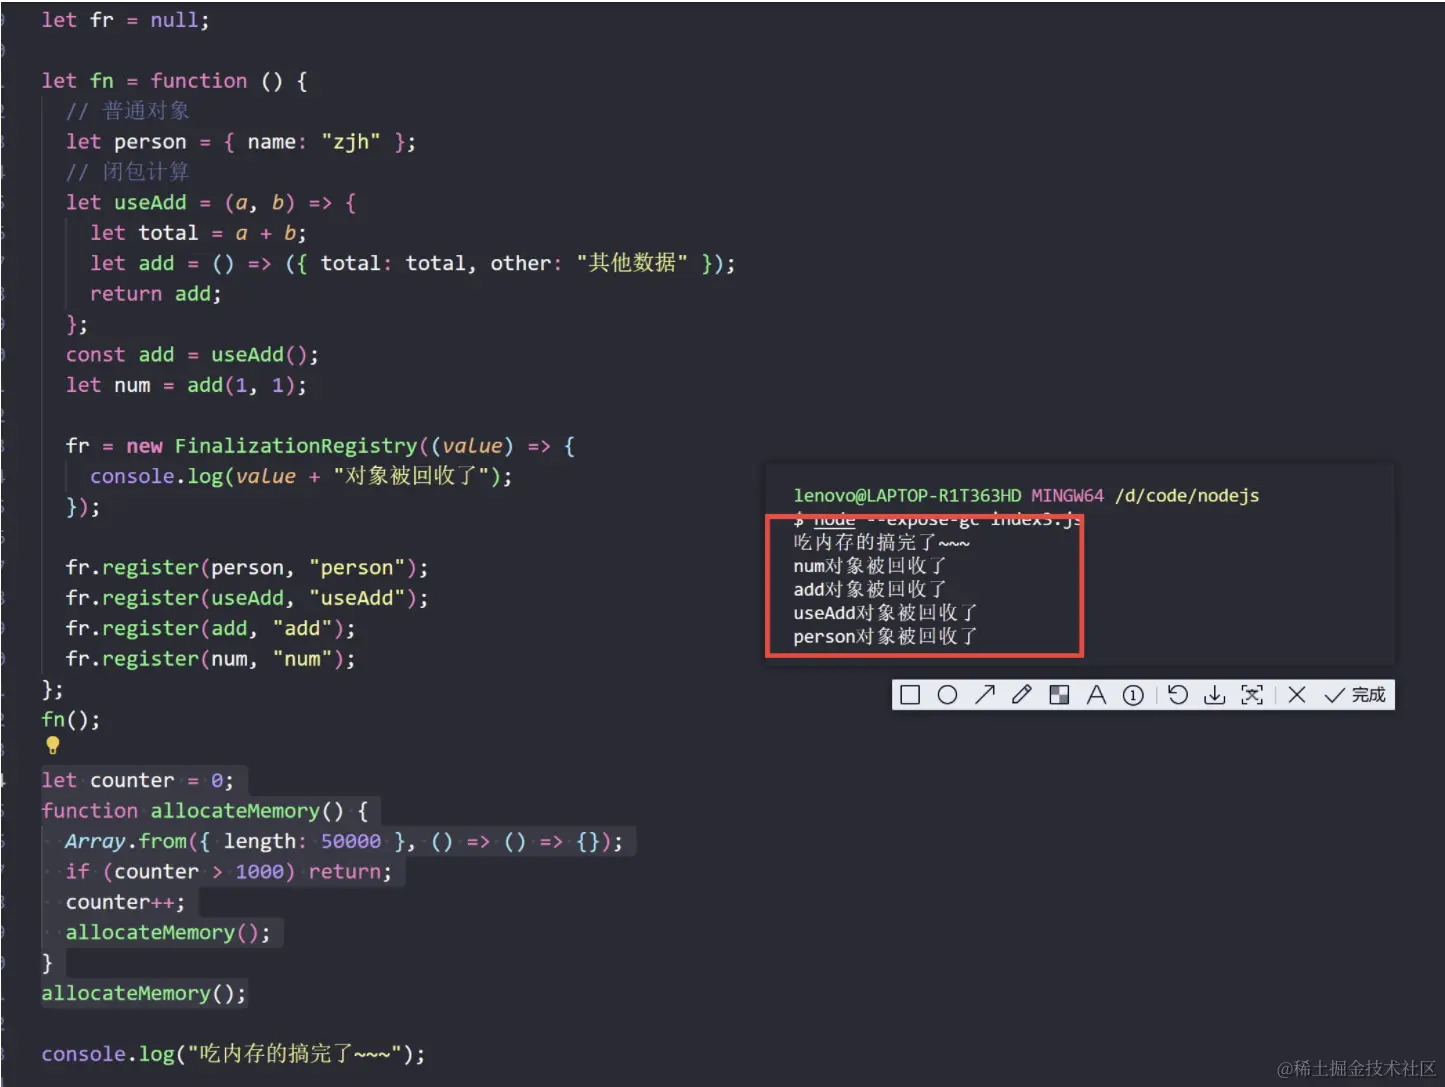Click the line 'const add = useAdd();'

pyautogui.click(x=192, y=355)
